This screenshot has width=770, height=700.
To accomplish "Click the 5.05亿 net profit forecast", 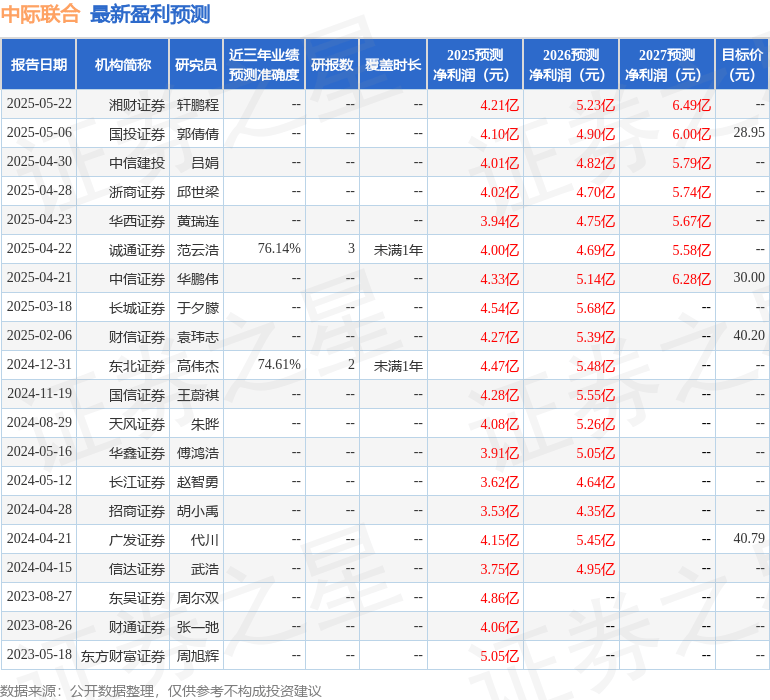I will 500,656.
